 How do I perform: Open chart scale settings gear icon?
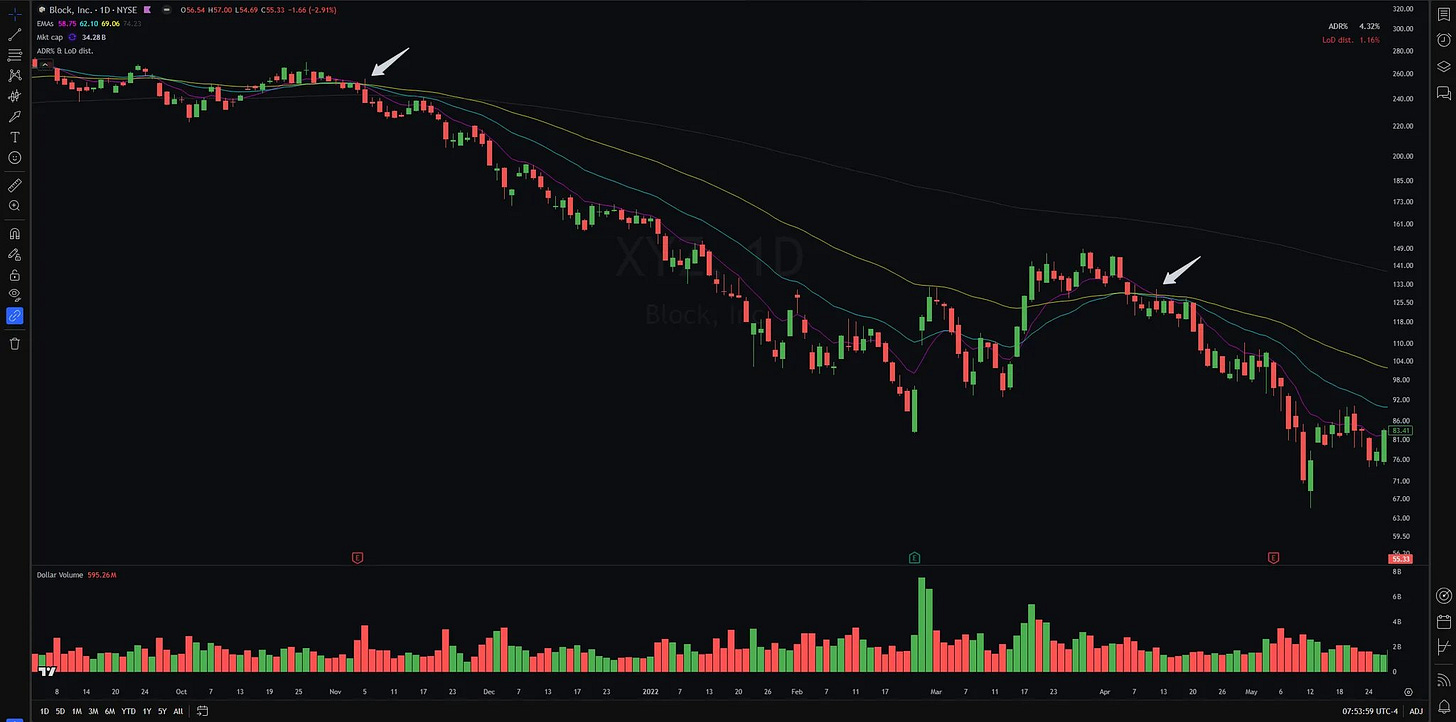pos(1408,691)
